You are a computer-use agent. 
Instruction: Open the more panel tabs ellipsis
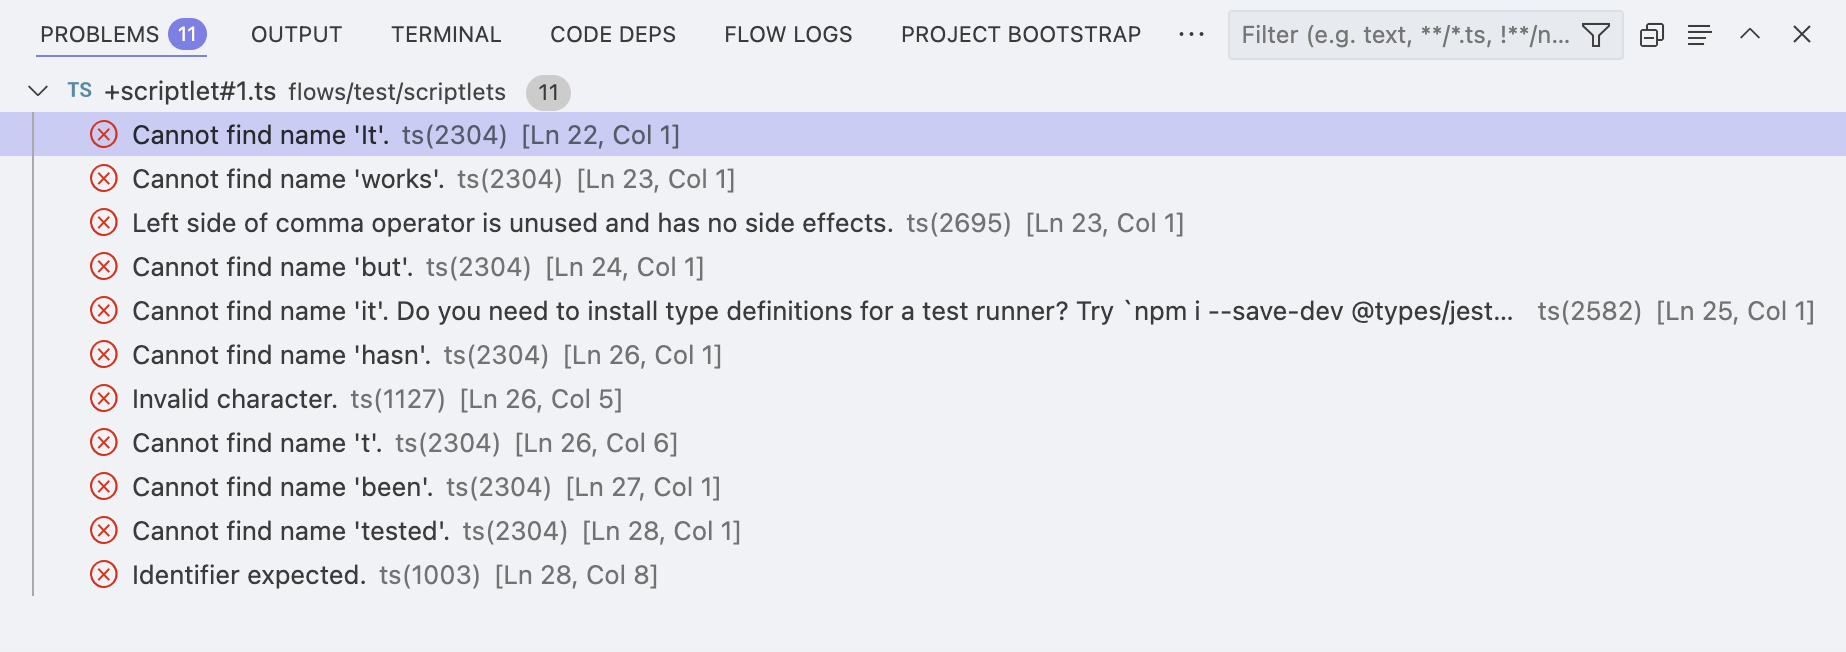1191,35
